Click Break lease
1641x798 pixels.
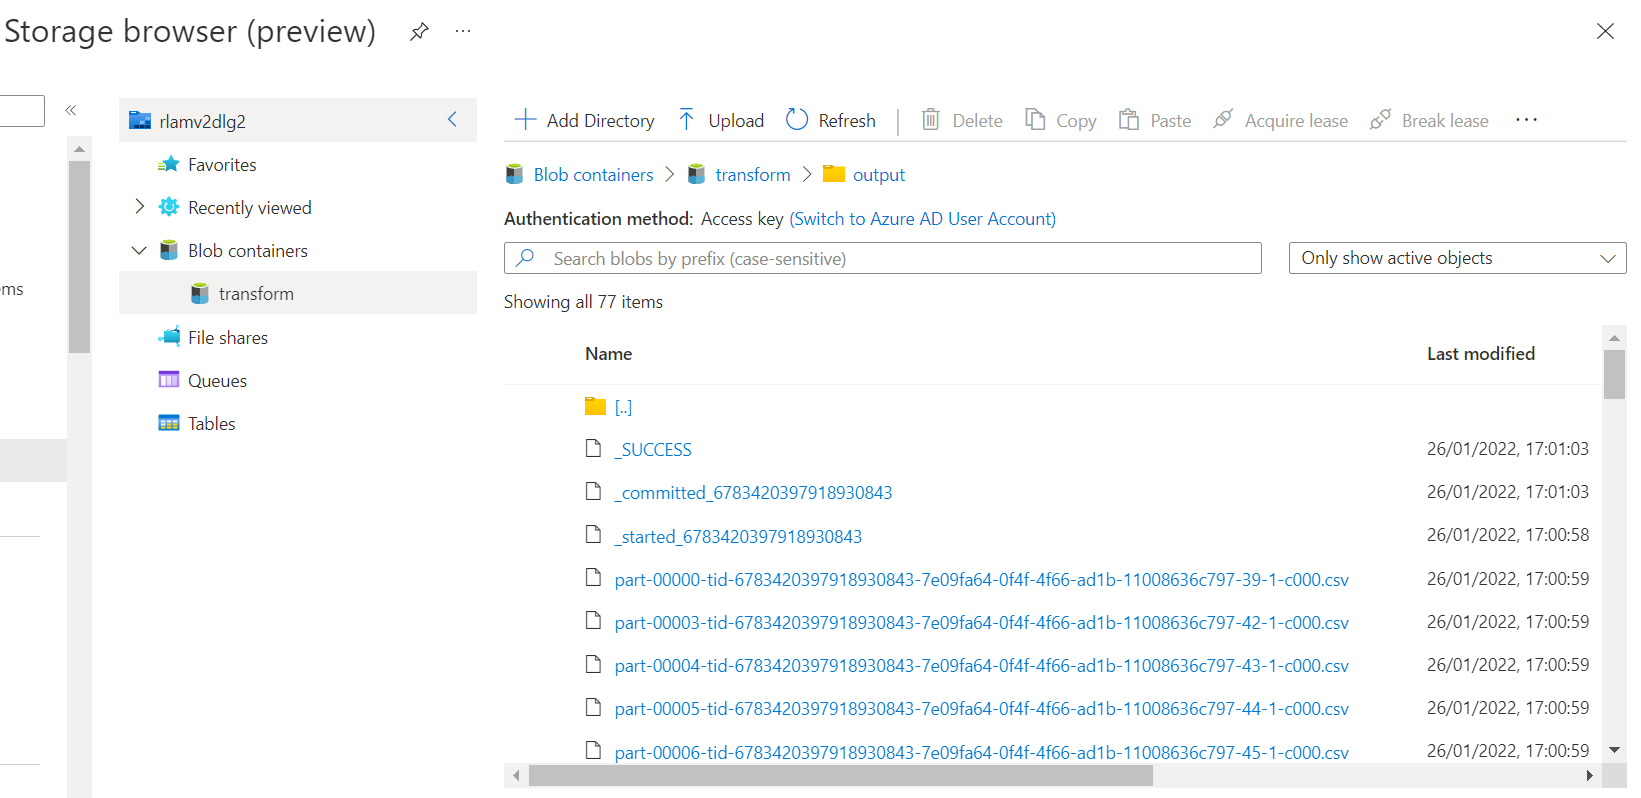1429,120
